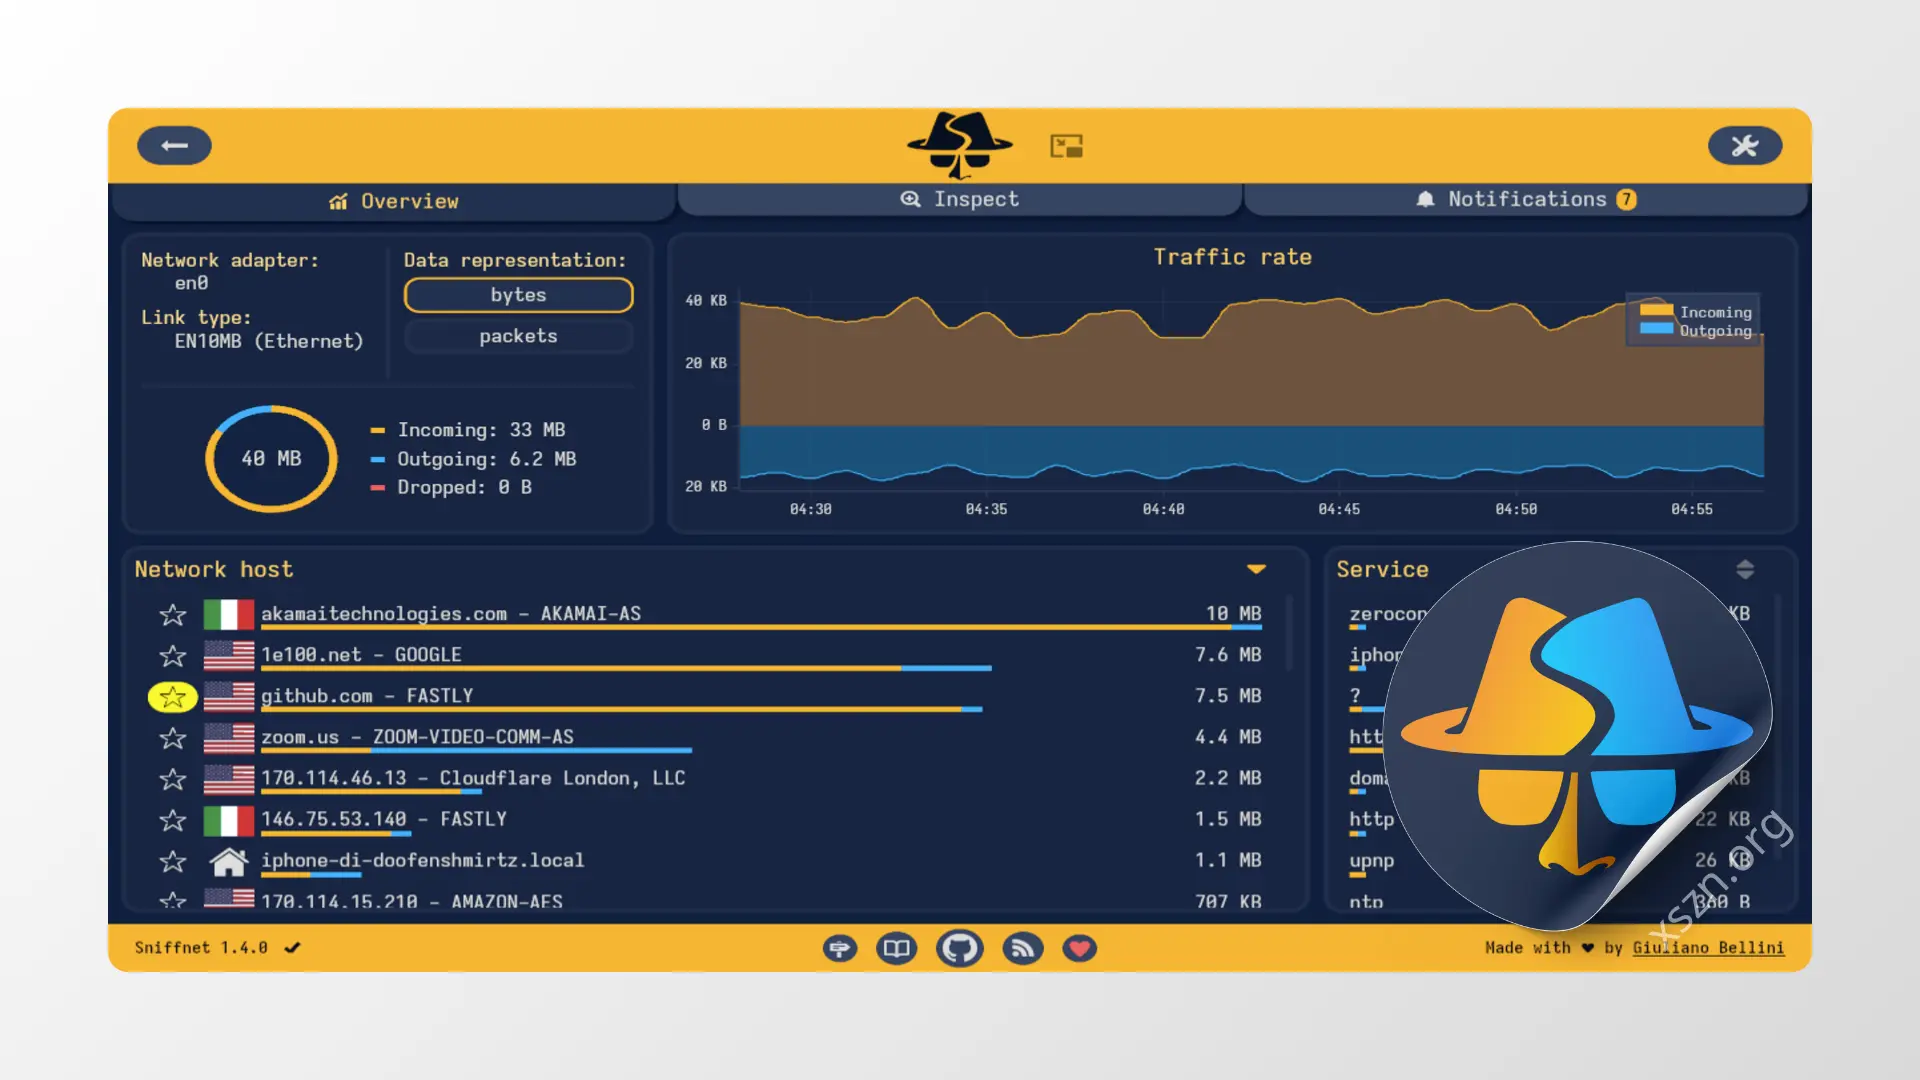1920x1080 pixels.
Task: Open the wiki book icon in footer
Action: (897, 948)
